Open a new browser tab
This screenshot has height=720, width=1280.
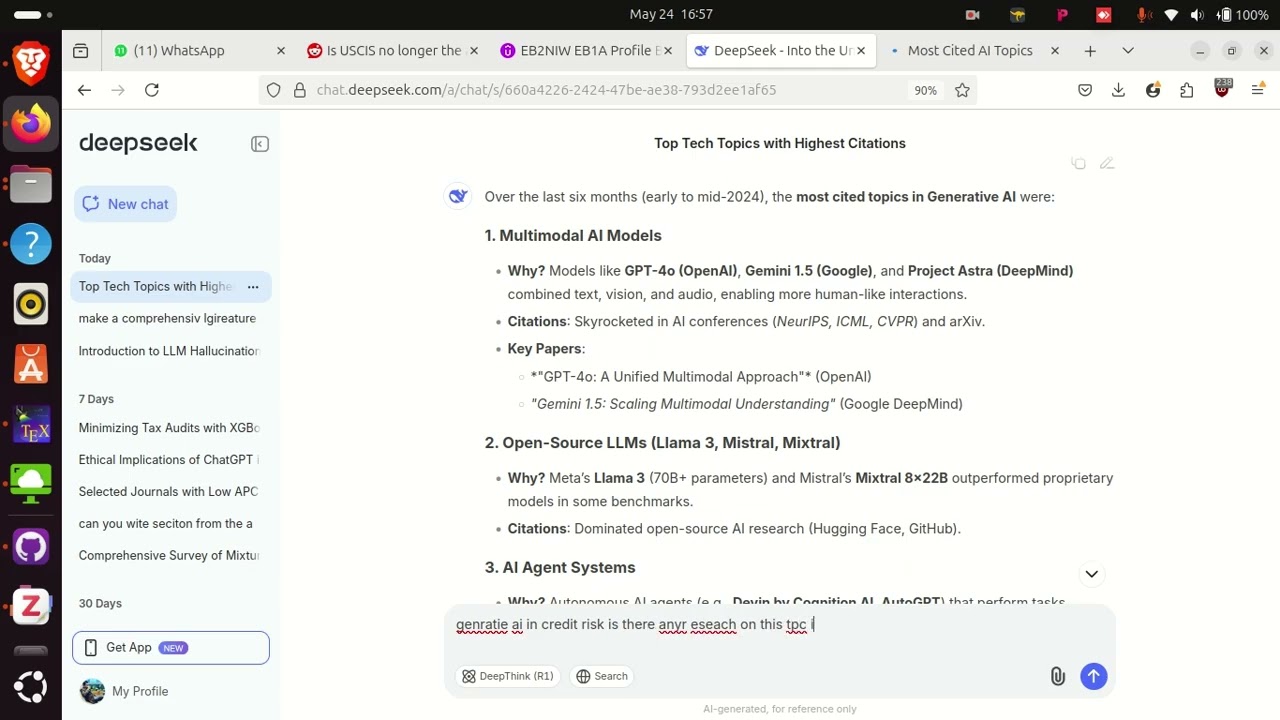1090,51
